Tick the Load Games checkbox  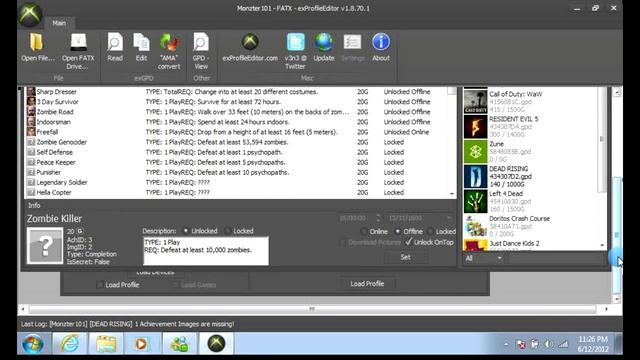pyautogui.click(x=175, y=285)
